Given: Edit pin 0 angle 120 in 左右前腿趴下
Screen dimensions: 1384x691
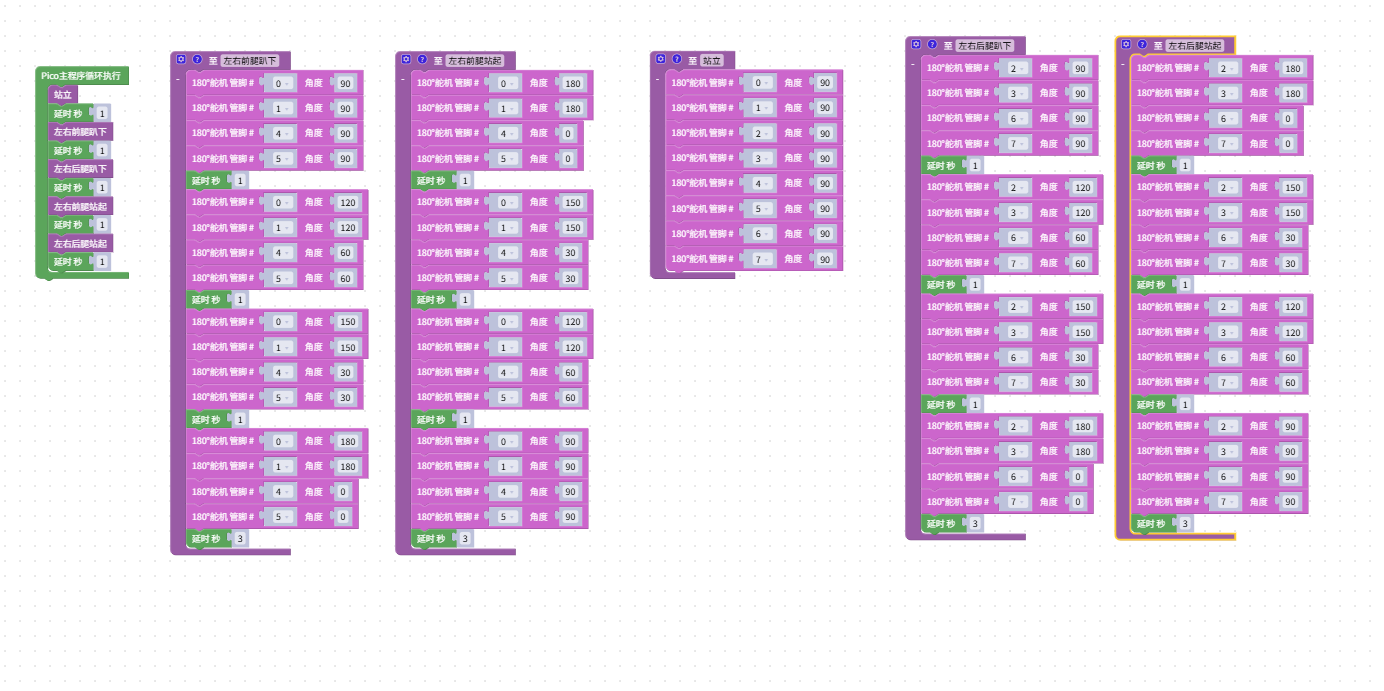Looking at the screenshot, I should [x=347, y=202].
